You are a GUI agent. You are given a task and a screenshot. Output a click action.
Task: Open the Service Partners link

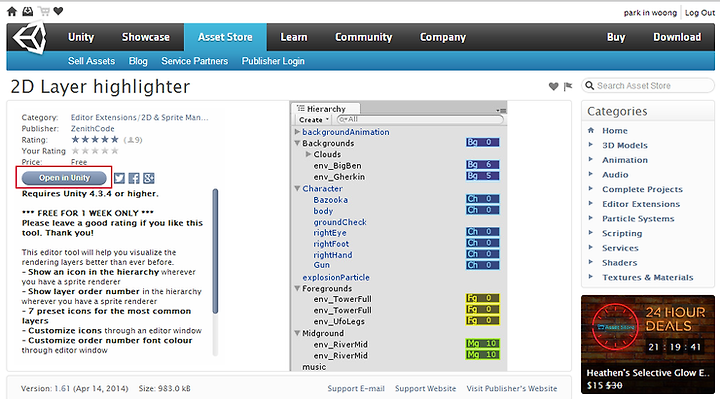click(195, 61)
